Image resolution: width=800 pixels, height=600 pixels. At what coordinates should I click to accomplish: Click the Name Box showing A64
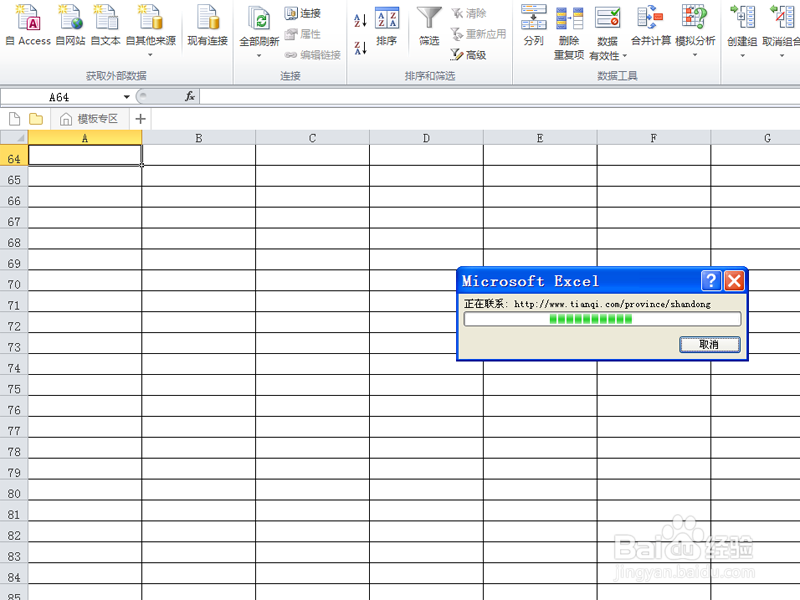pyautogui.click(x=59, y=97)
